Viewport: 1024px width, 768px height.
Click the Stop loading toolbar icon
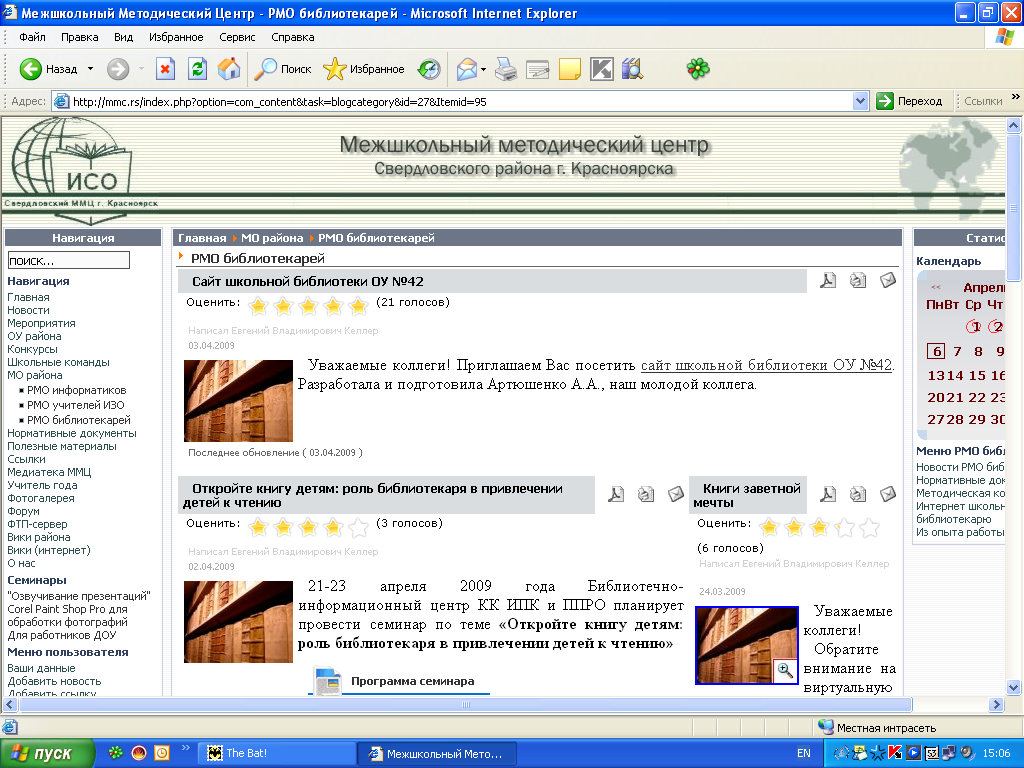166,69
